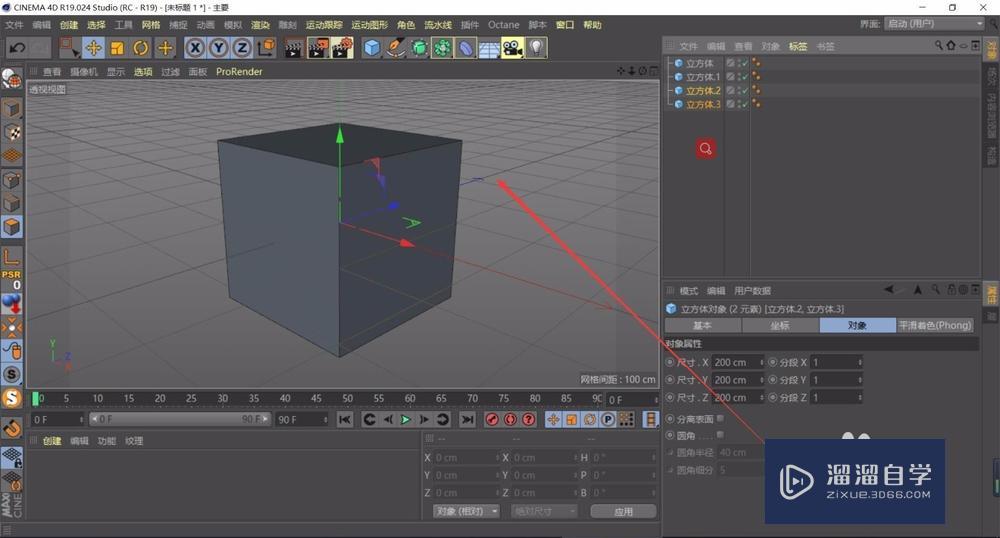
Task: Add a cube primitive object
Action: pos(372,48)
